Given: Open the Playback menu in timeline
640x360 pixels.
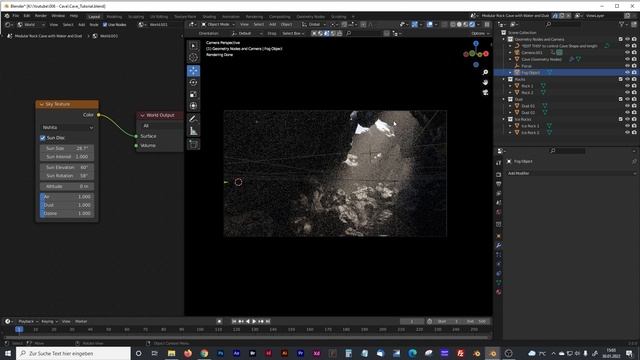Looking at the screenshot, I should 28,322.
